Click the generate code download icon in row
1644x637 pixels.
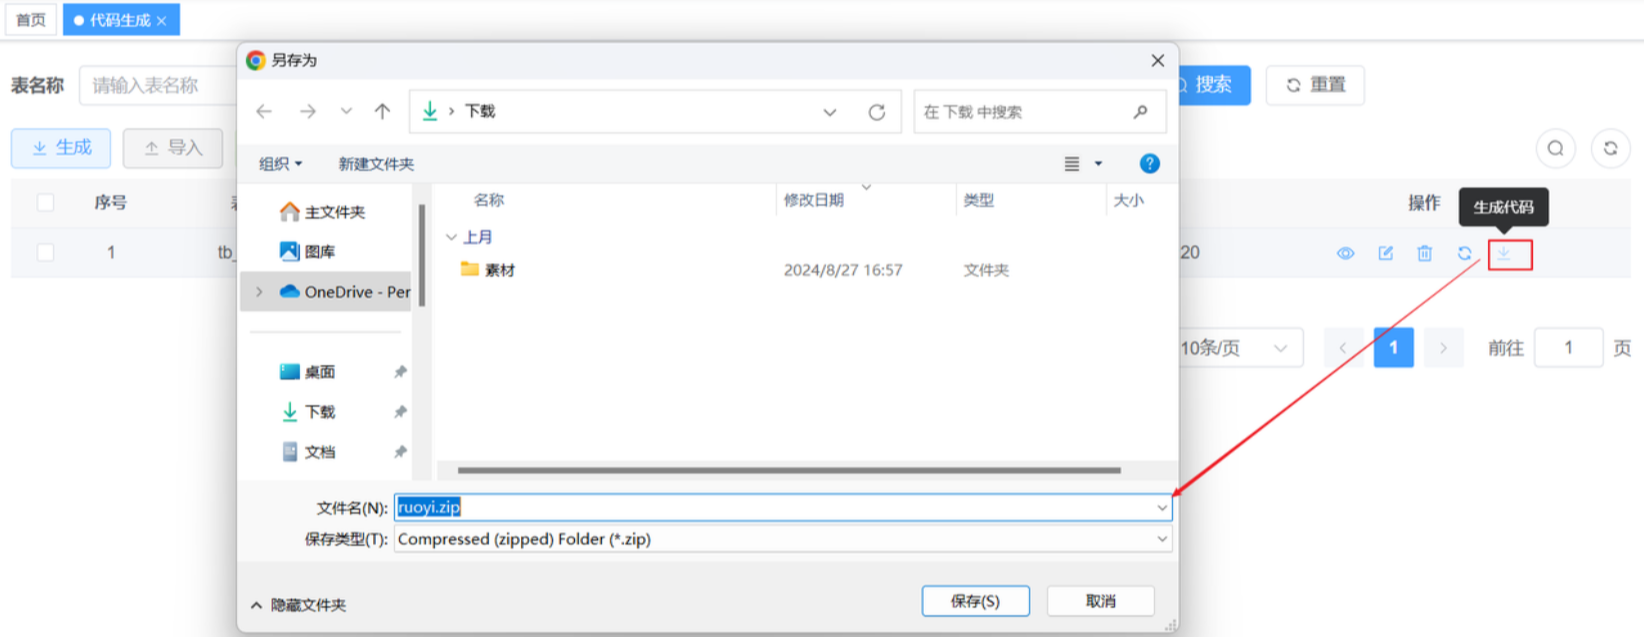pyautogui.click(x=1504, y=254)
